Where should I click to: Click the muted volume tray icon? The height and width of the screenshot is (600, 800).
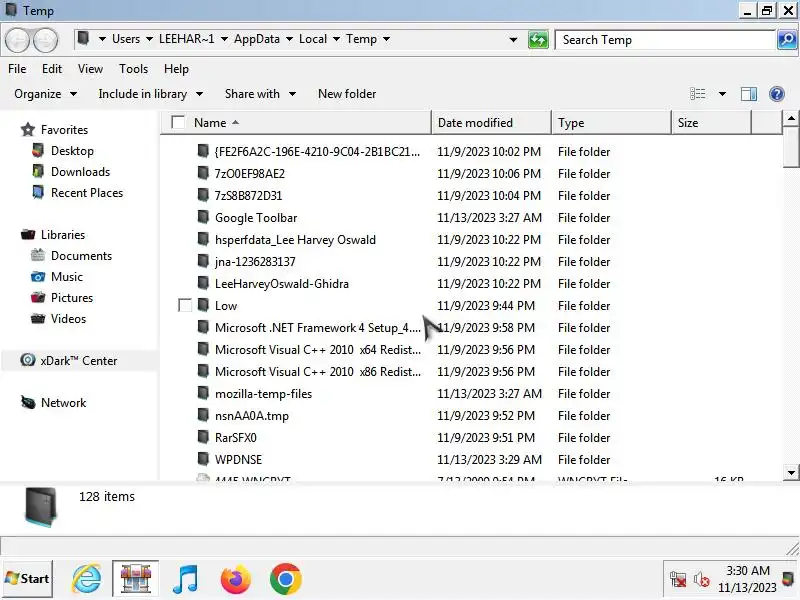702,579
